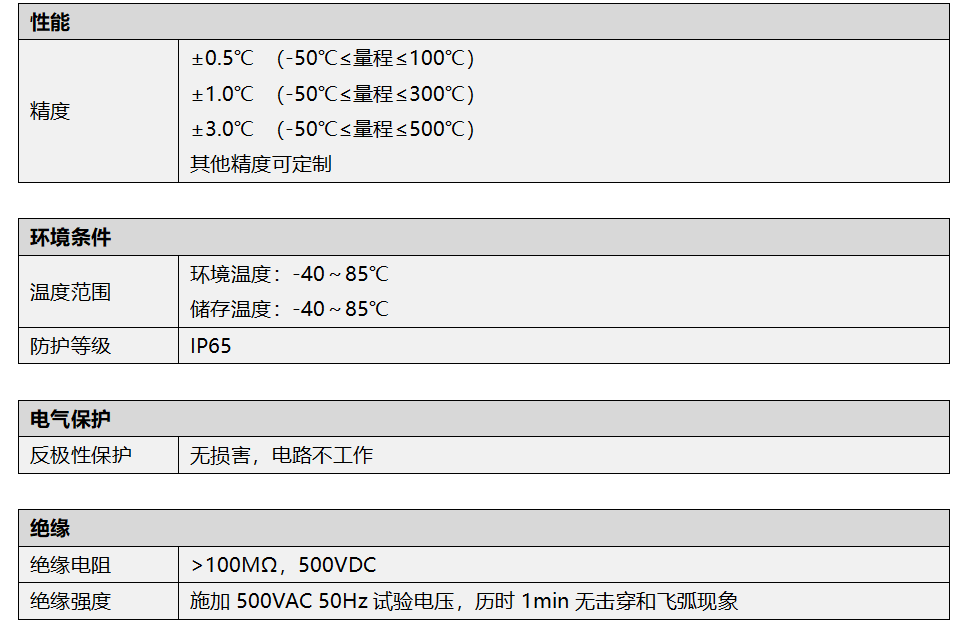Select the 反极性保护 label cell

[x=80, y=455]
